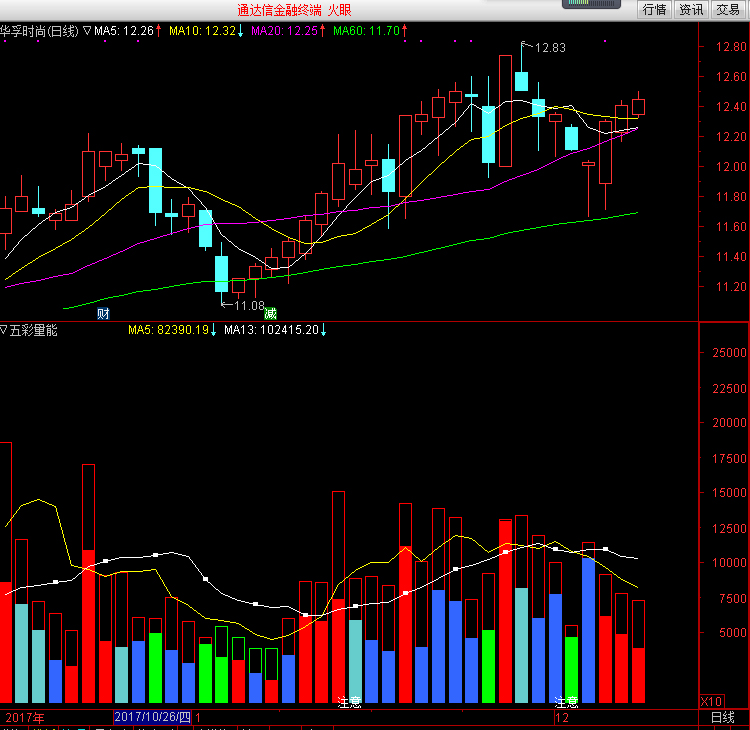Image resolution: width=750 pixels, height=730 pixels.
Task: Click the 5000 volume axis tick
Action: (x=732, y=632)
